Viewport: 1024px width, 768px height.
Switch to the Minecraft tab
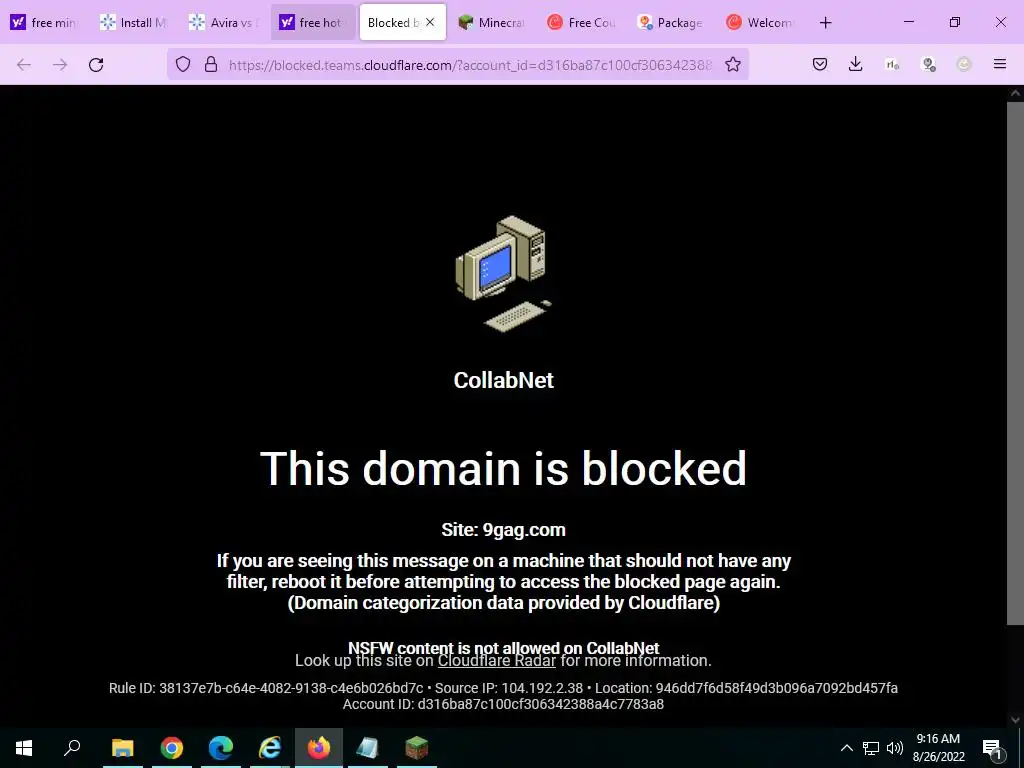pos(491,23)
